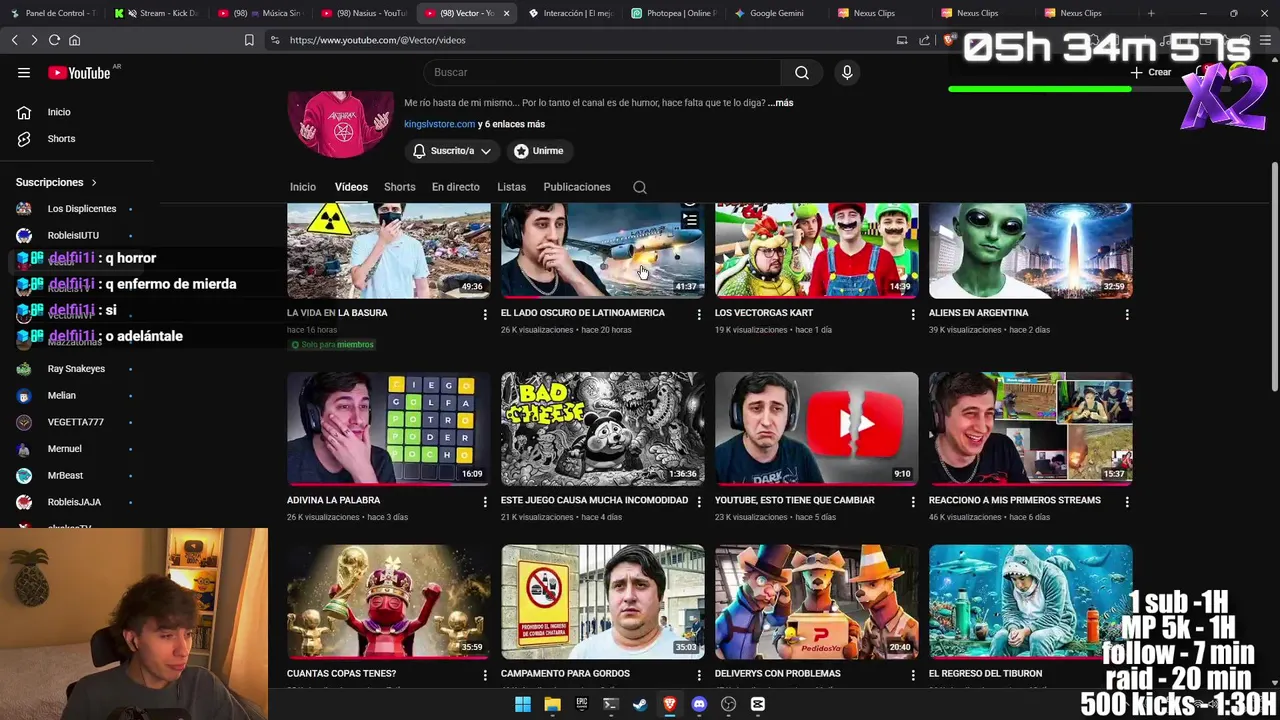
Task: Open options for DELIVERYS CON PROBLEMAS
Action: [x=913, y=675]
